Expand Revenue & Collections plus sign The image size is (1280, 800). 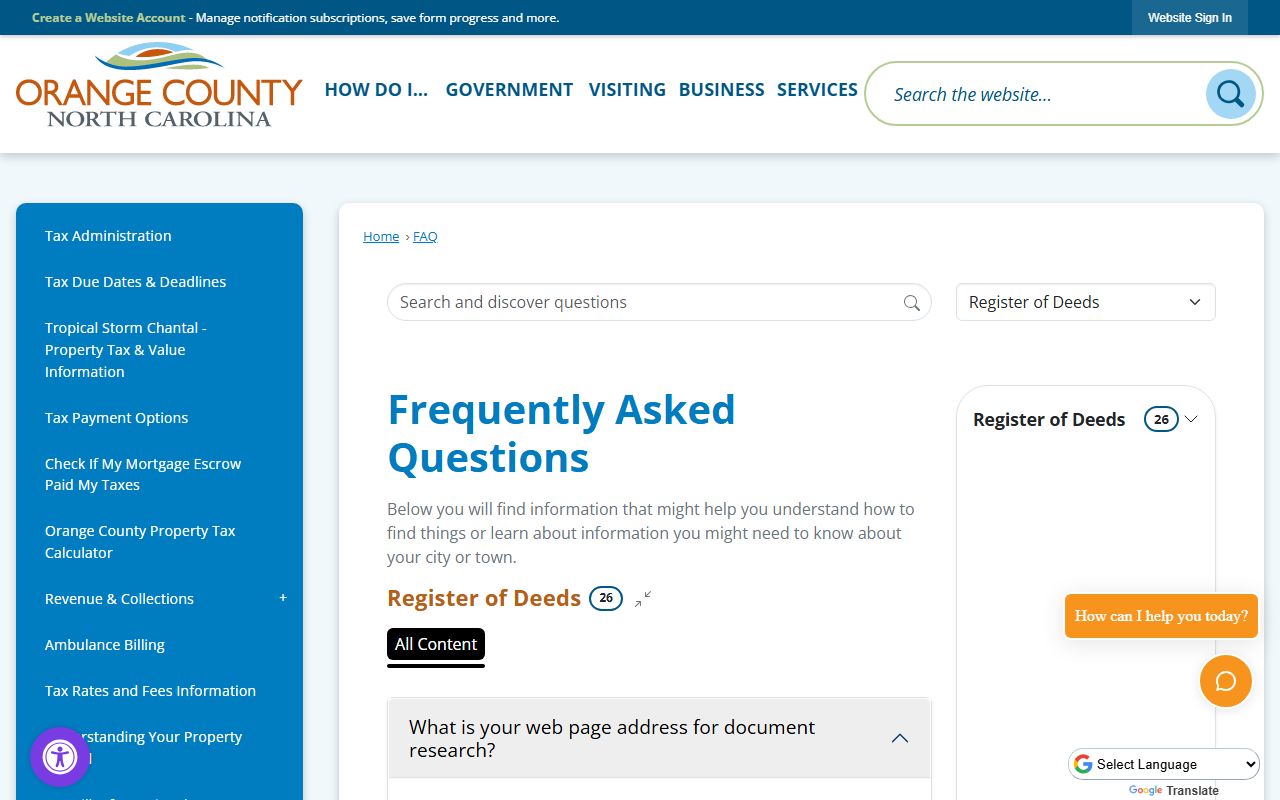(x=283, y=598)
